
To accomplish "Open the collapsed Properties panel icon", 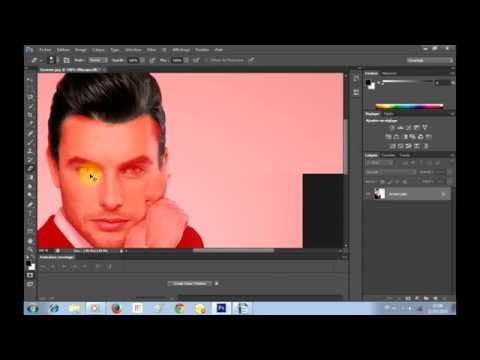I will [x=356, y=92].
